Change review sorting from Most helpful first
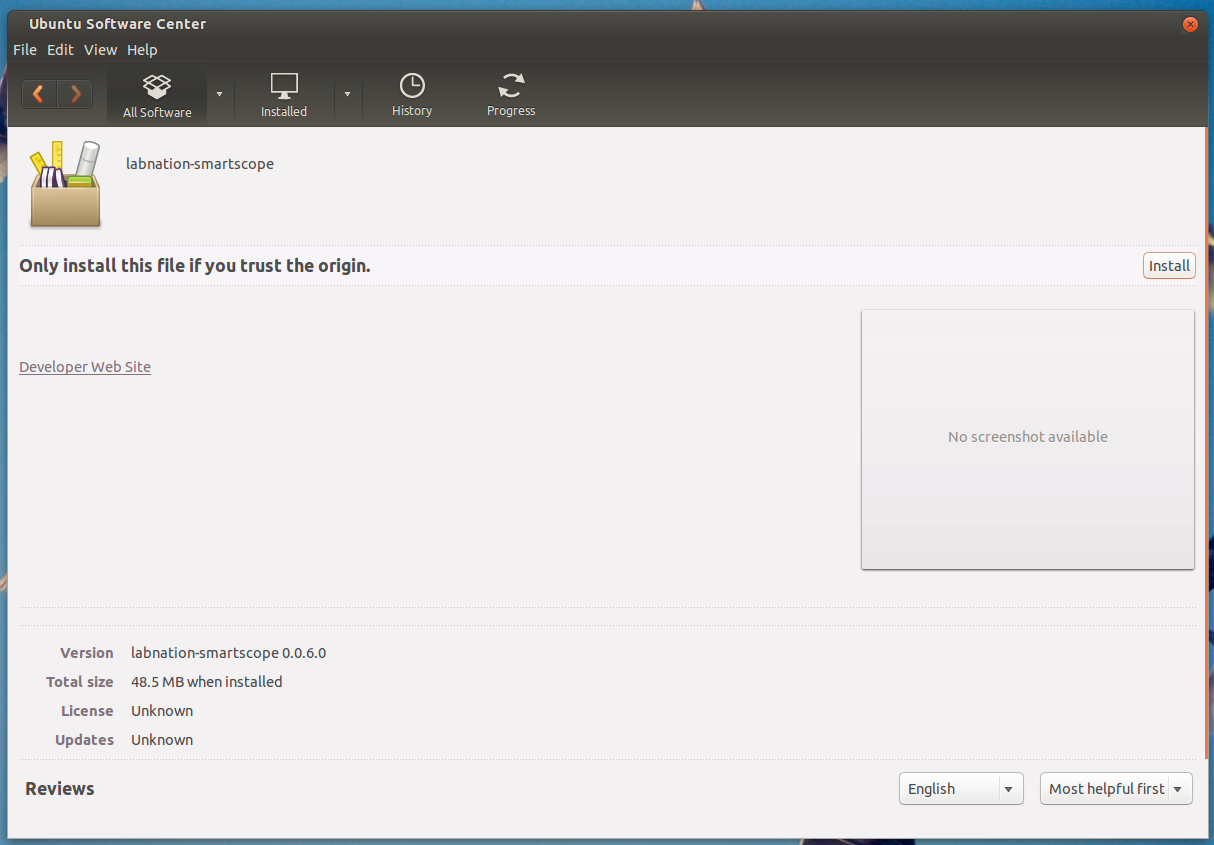This screenshot has width=1214, height=845. [x=1115, y=788]
